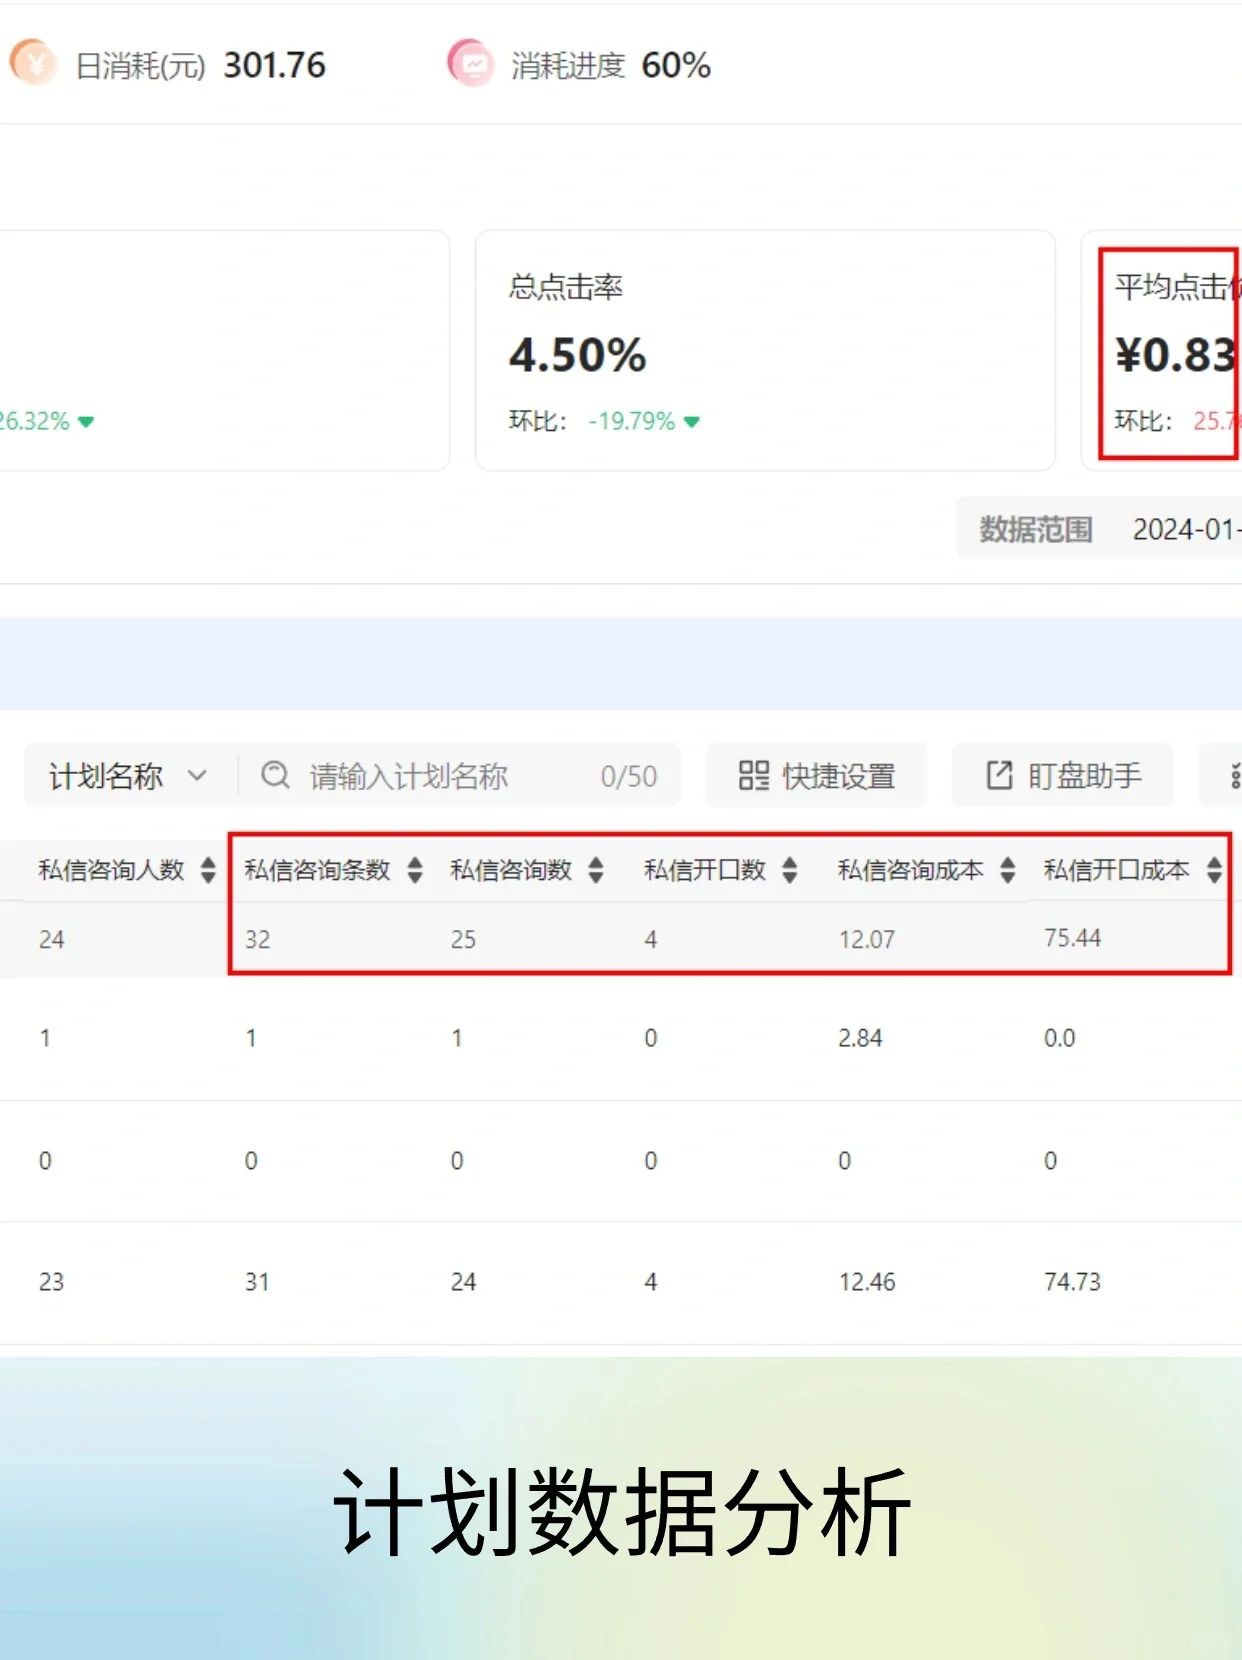Select the 总点击率 metric card
This screenshot has height=1660, width=1242.
[765, 350]
